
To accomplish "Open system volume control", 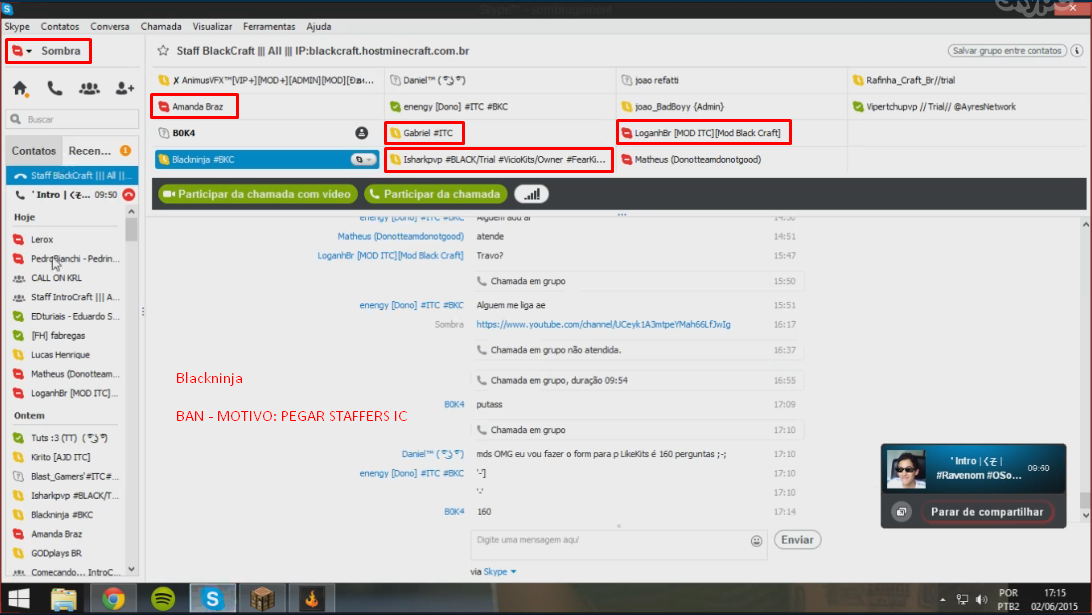I will (x=982, y=600).
